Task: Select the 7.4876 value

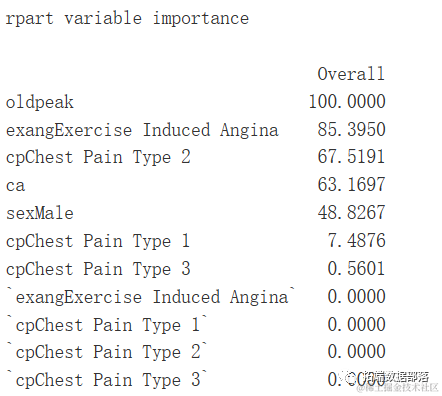Action: (x=356, y=240)
